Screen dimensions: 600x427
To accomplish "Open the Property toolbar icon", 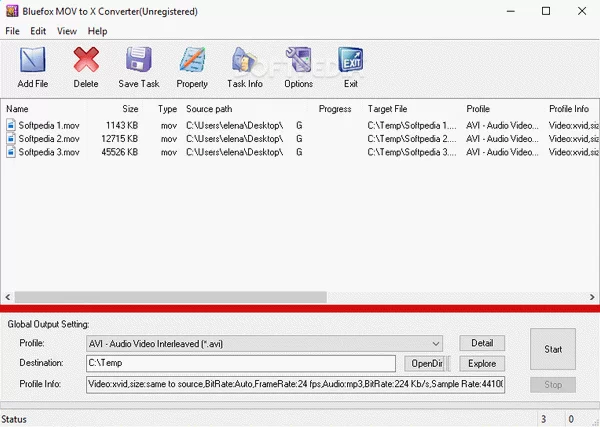I will (x=192, y=62).
